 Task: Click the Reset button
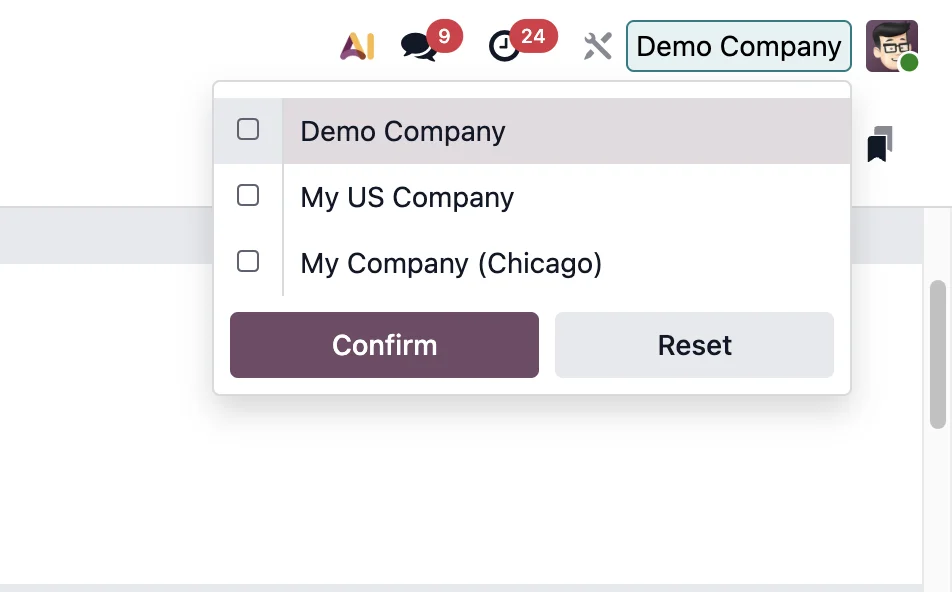[x=694, y=345]
